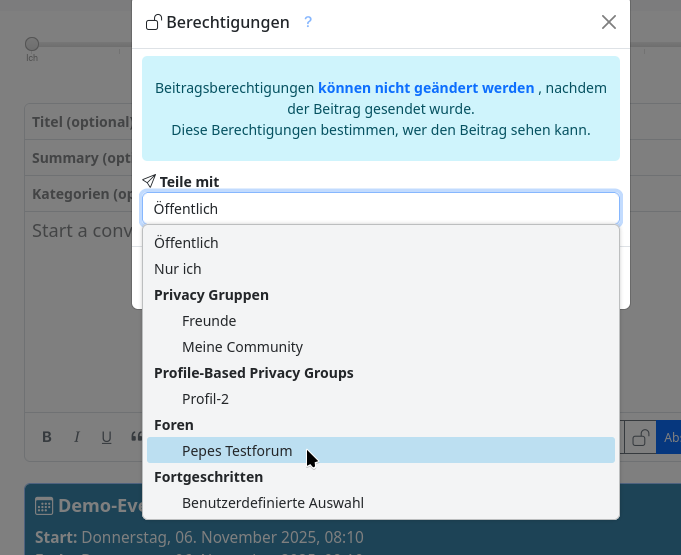Viewport: 681px width, 555px height.
Task: Select Profil-2 privacy group
Action: coord(205,399)
